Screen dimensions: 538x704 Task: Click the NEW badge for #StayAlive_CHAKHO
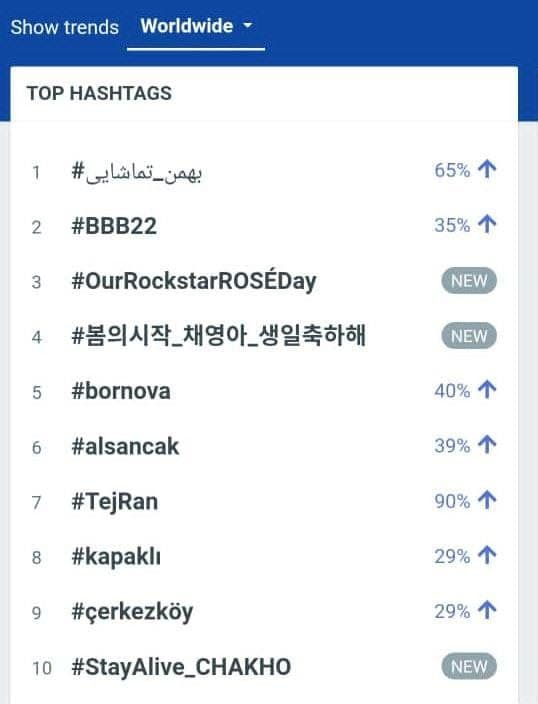pos(469,666)
